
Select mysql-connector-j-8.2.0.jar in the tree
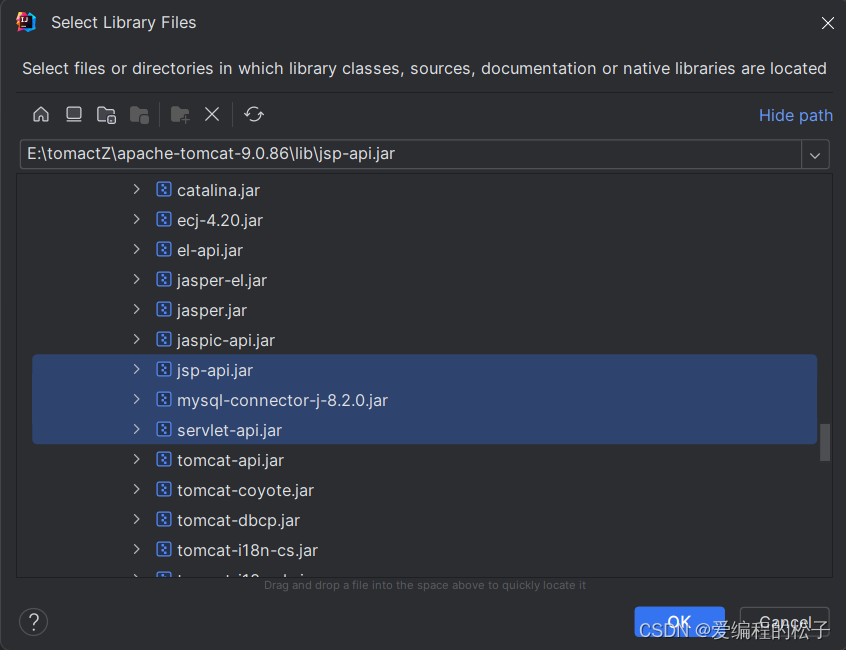pos(425,400)
